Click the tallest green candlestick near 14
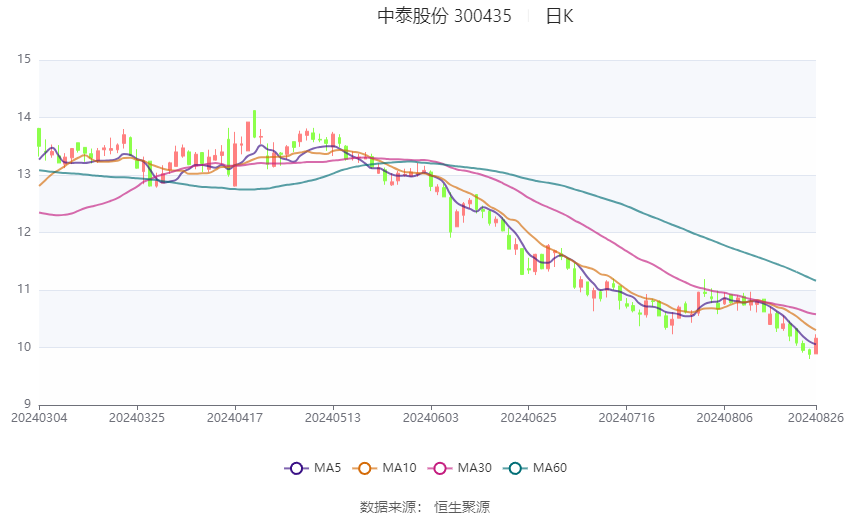Screen dimensions: 850x517 pyautogui.click(x=254, y=124)
